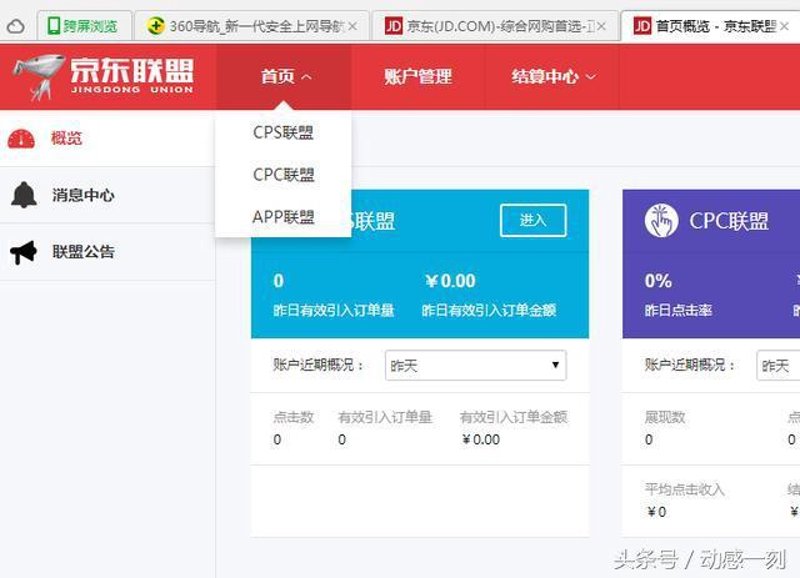
Task: Open 消息中心 in the sidebar
Action: [x=107, y=195]
